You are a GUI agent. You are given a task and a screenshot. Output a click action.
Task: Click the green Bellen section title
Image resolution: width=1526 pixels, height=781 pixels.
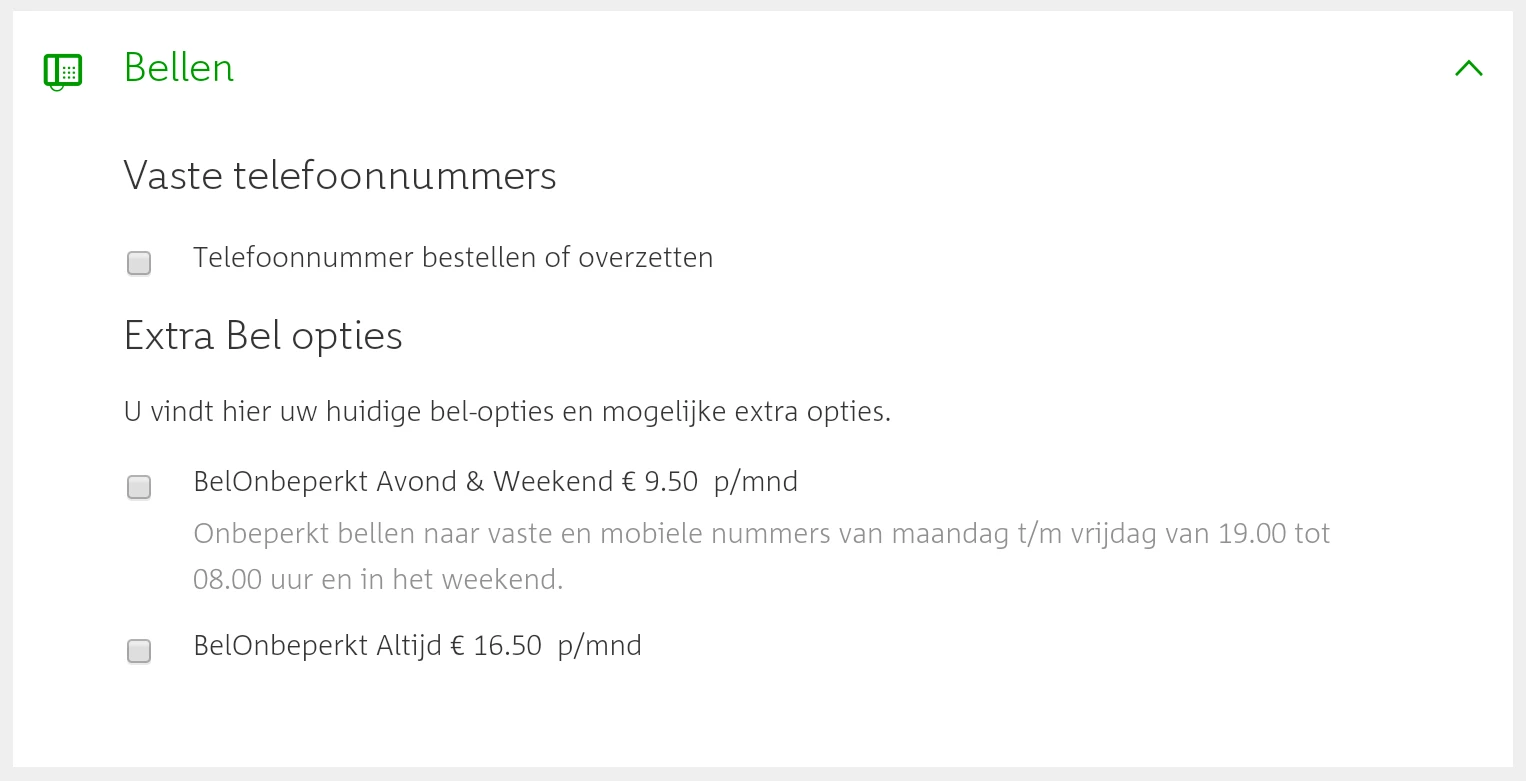click(179, 68)
